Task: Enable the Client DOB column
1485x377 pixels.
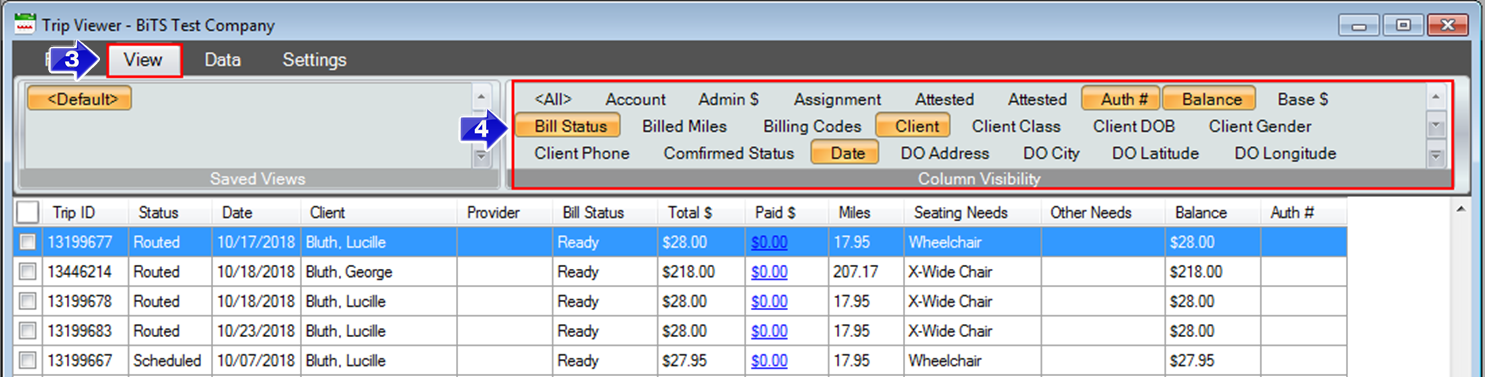Action: pos(1134,126)
